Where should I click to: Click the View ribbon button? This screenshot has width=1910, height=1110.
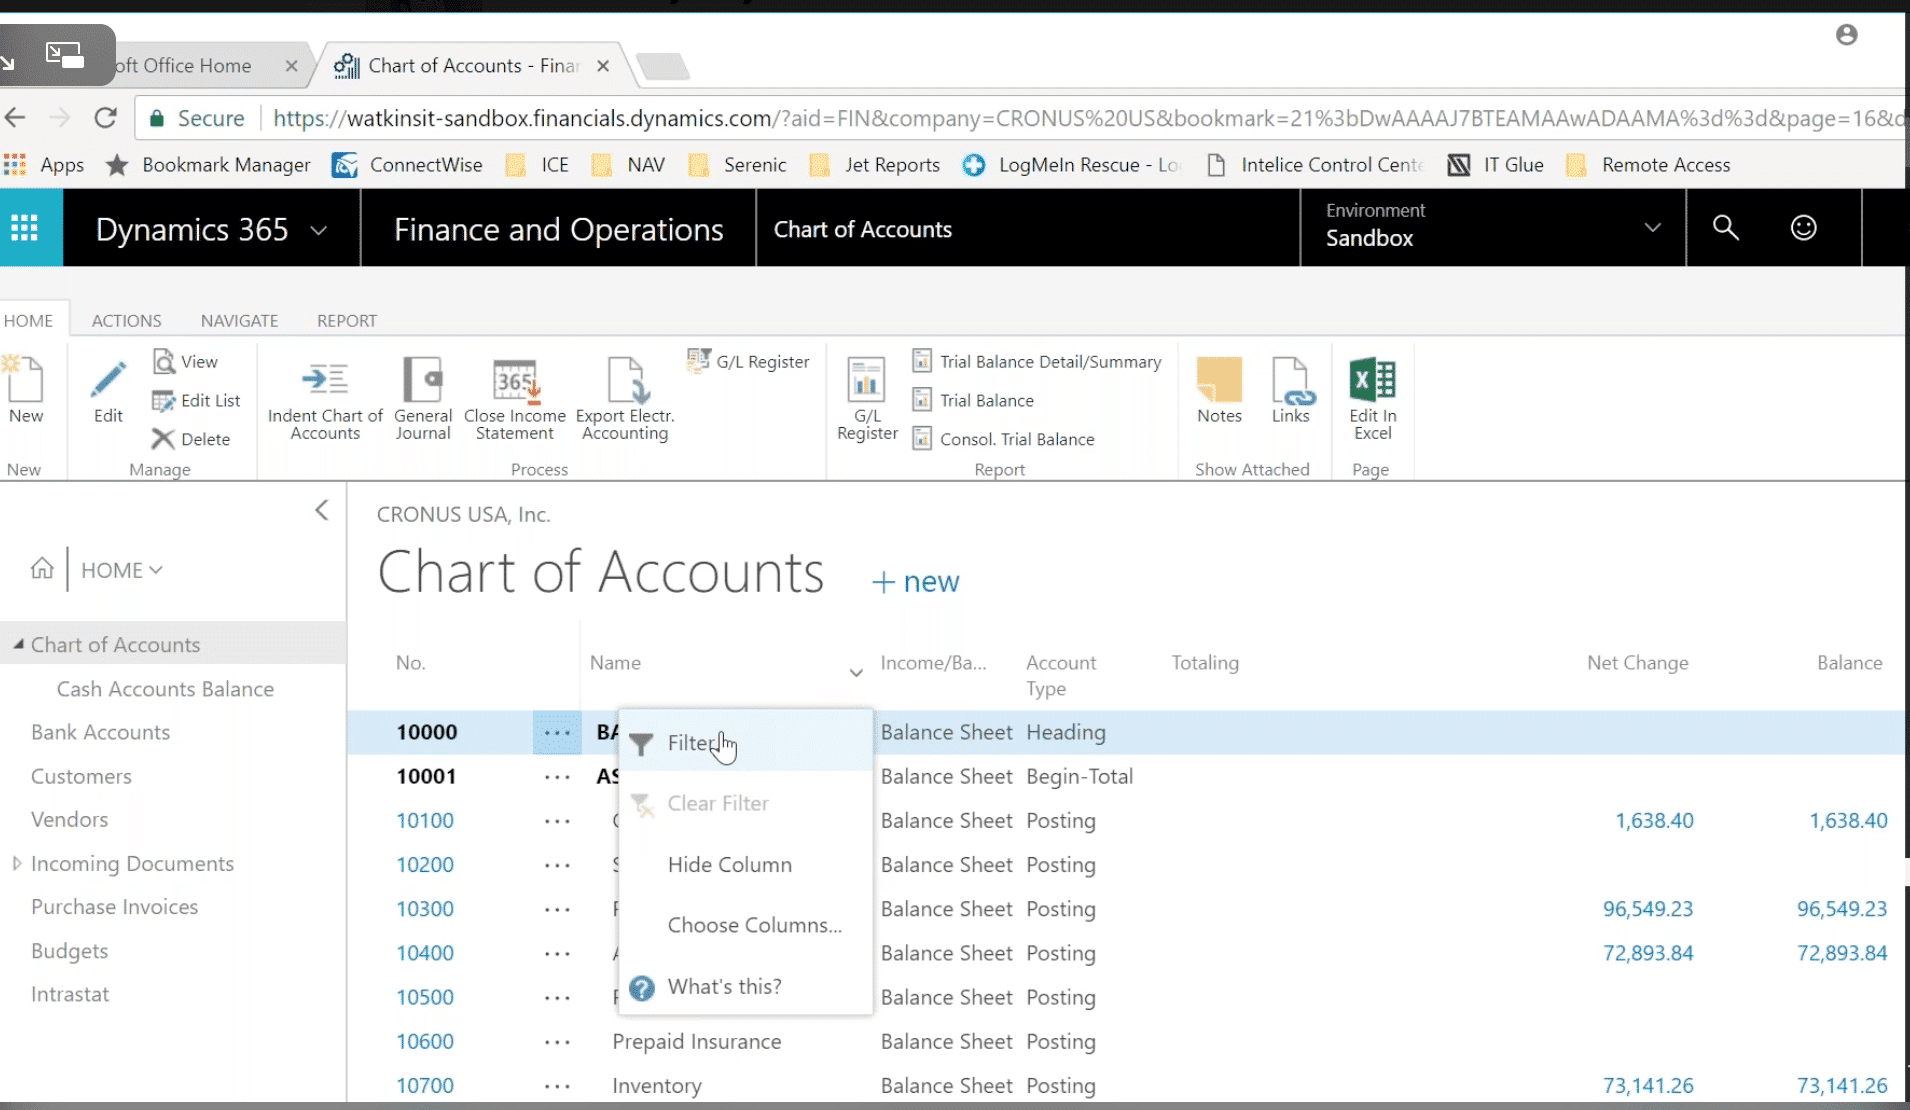186,361
